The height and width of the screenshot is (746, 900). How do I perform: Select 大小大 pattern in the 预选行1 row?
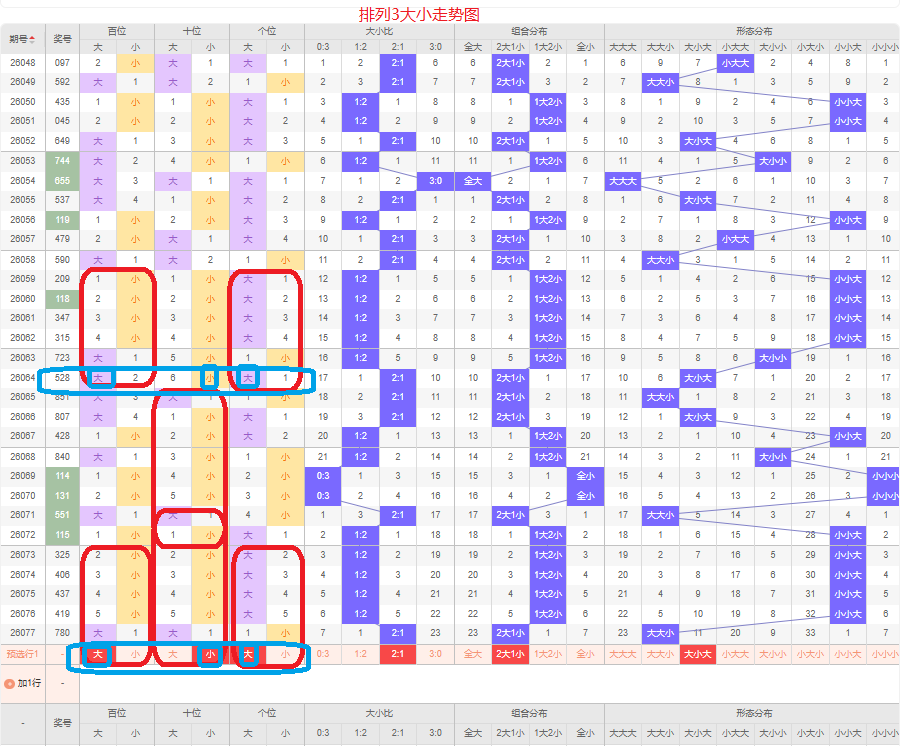(697, 655)
